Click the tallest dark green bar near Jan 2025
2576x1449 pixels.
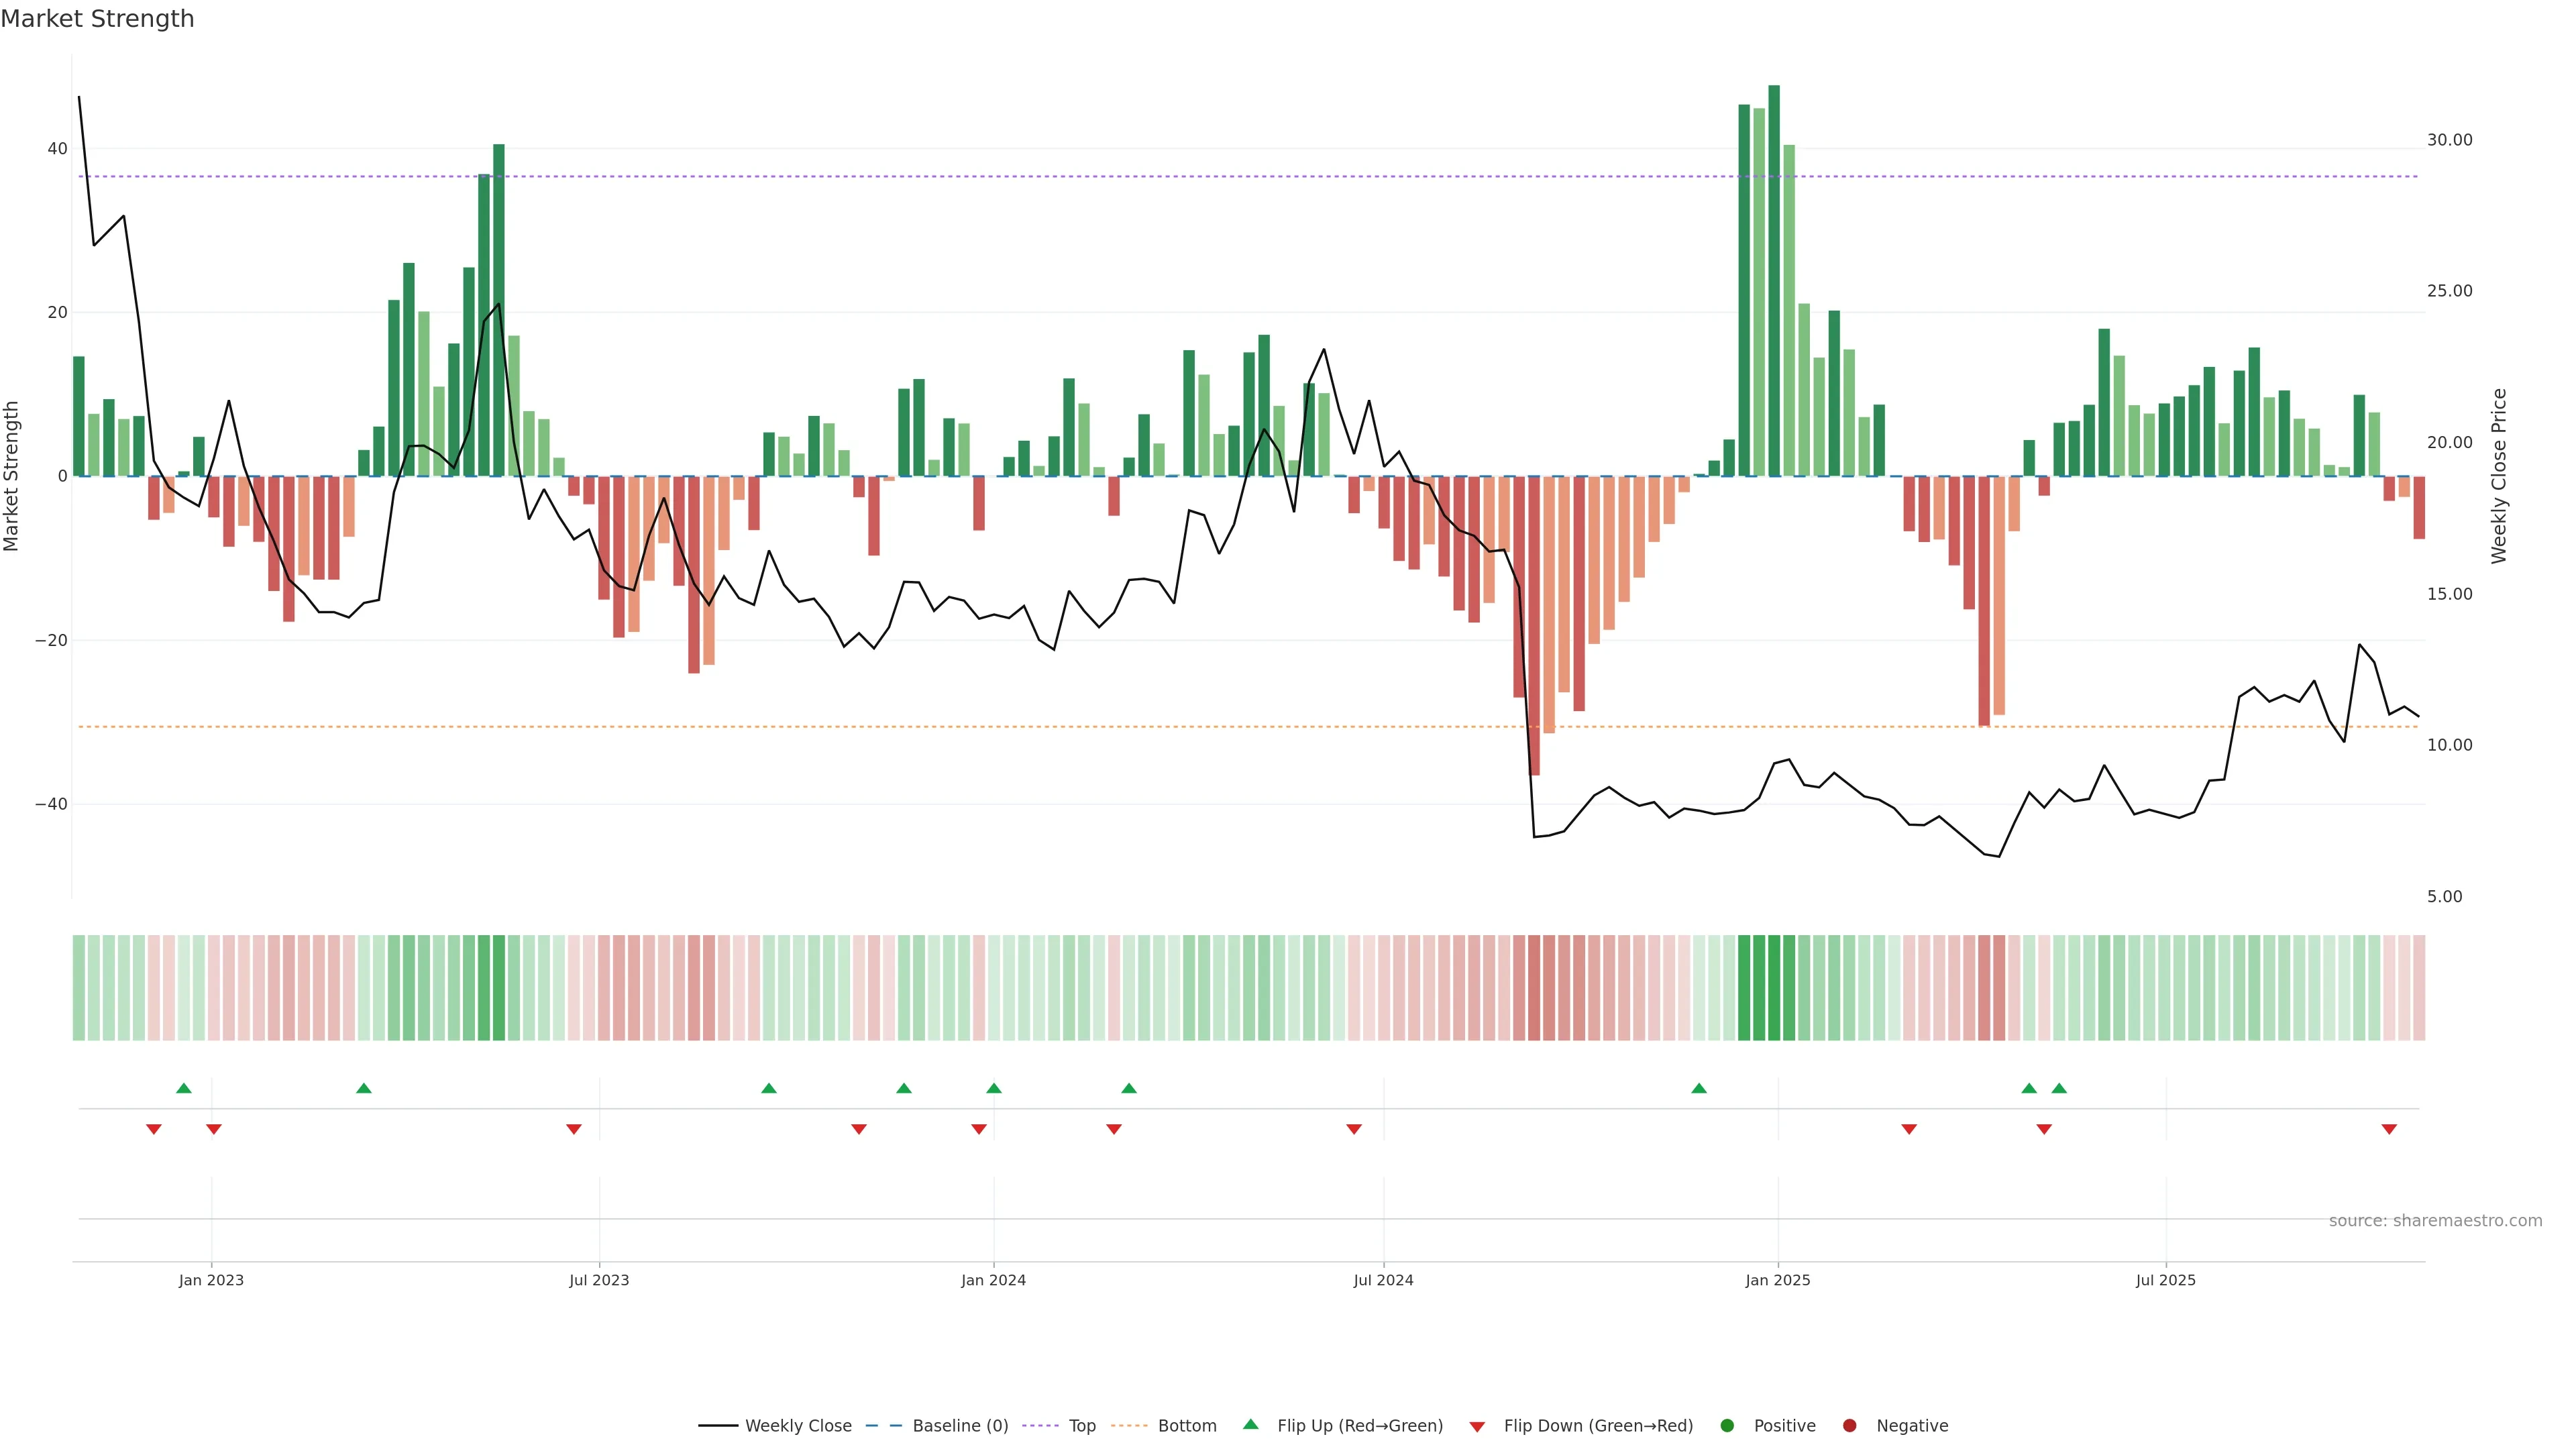pos(1774,280)
